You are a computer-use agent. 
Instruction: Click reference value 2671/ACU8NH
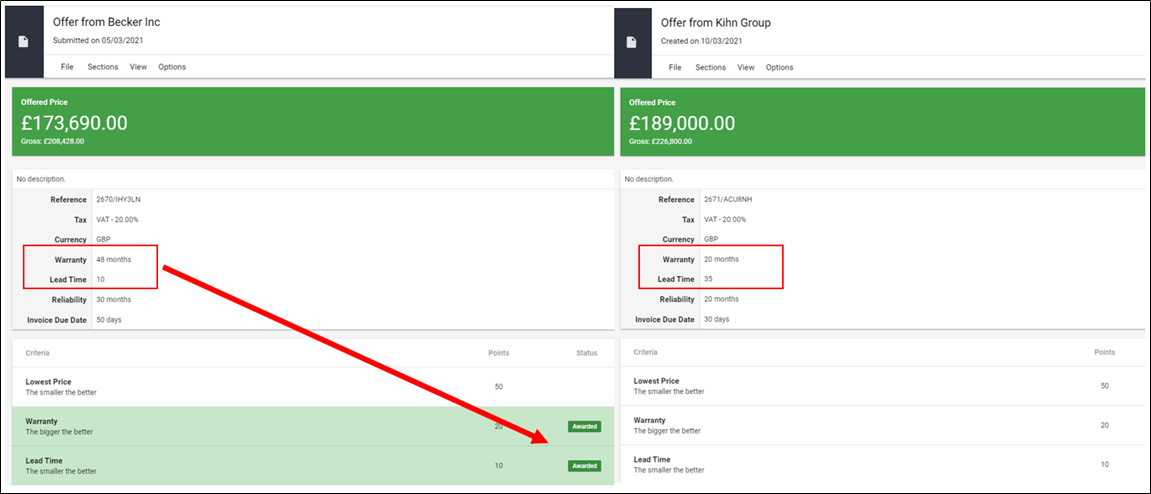(x=727, y=200)
